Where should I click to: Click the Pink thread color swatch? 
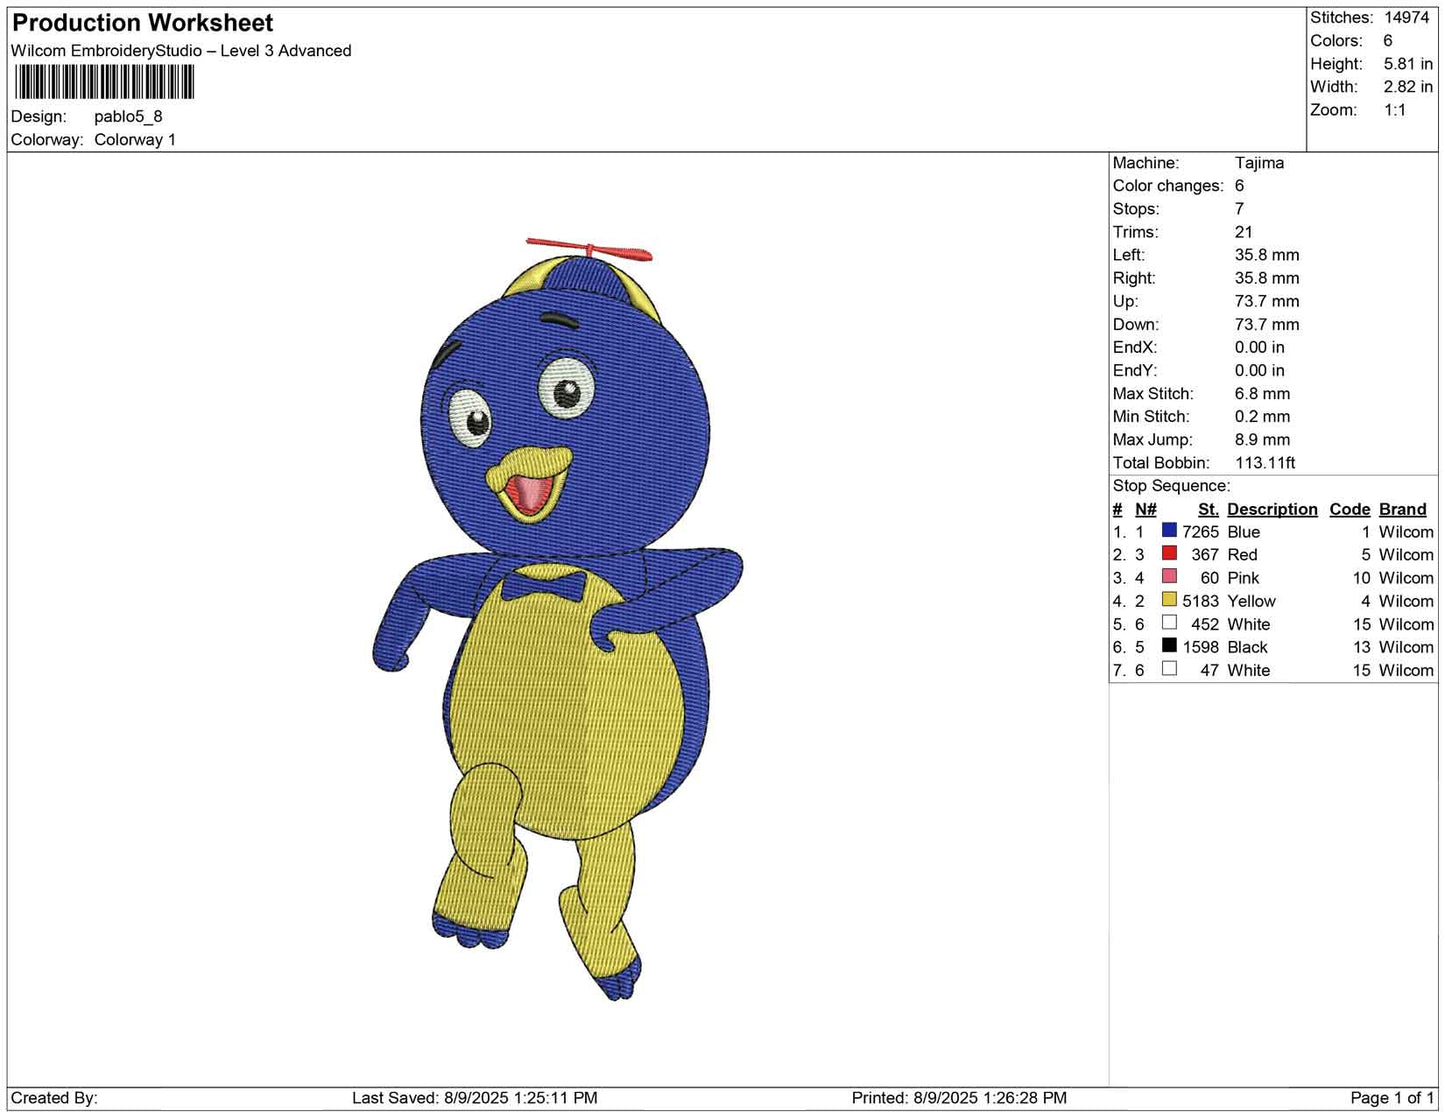pyautogui.click(x=1169, y=576)
